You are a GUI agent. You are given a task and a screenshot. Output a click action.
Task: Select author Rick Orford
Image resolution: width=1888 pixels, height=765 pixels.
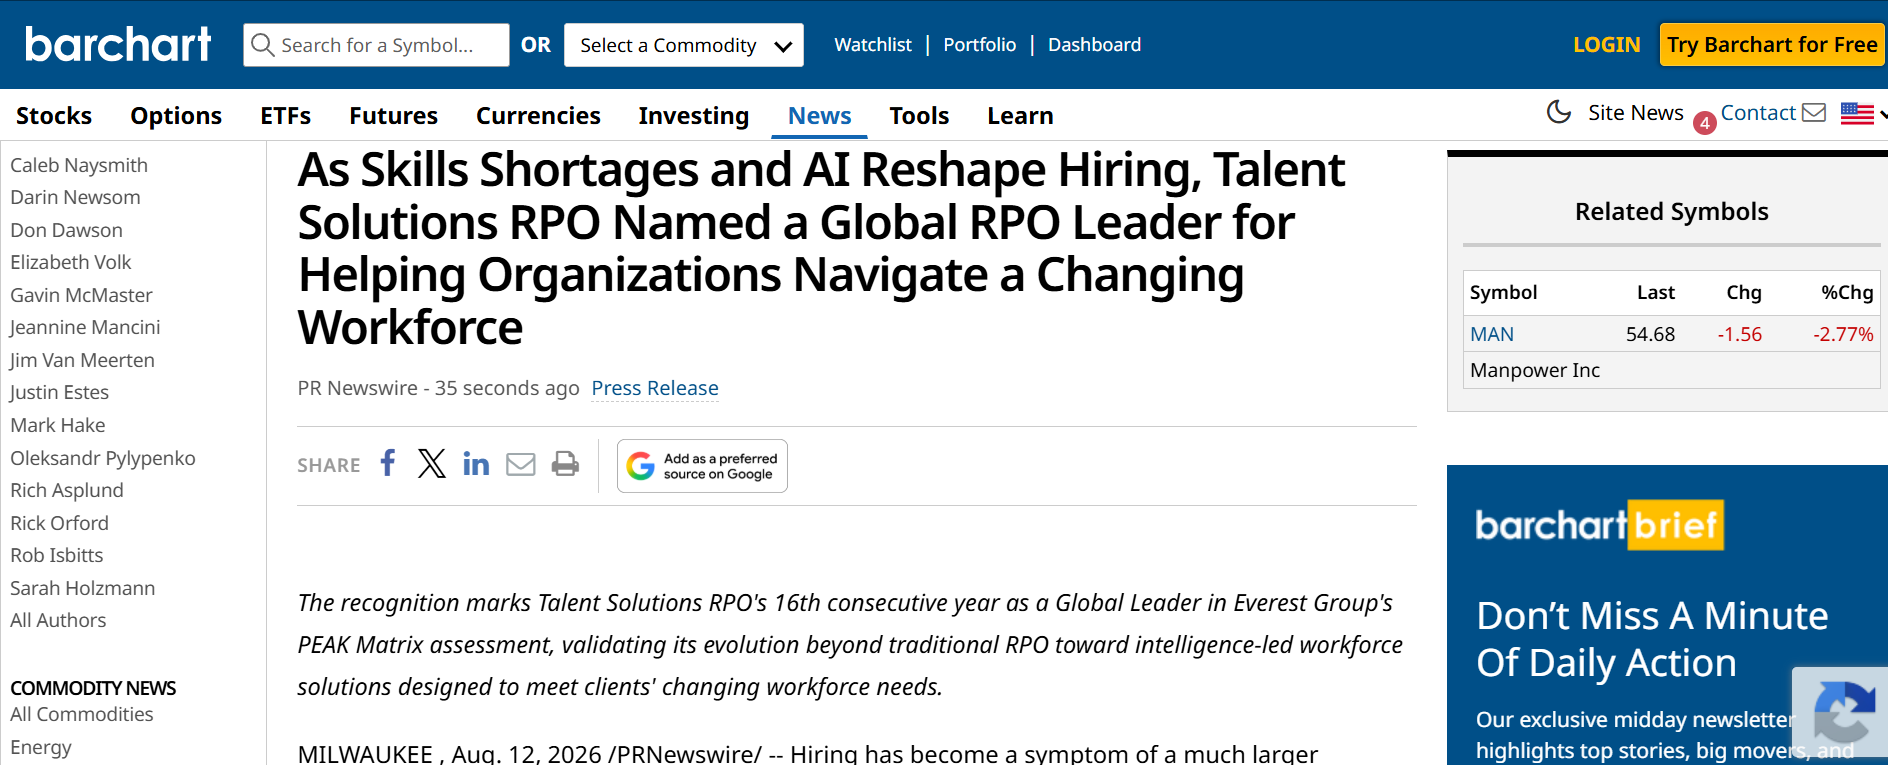pos(59,523)
